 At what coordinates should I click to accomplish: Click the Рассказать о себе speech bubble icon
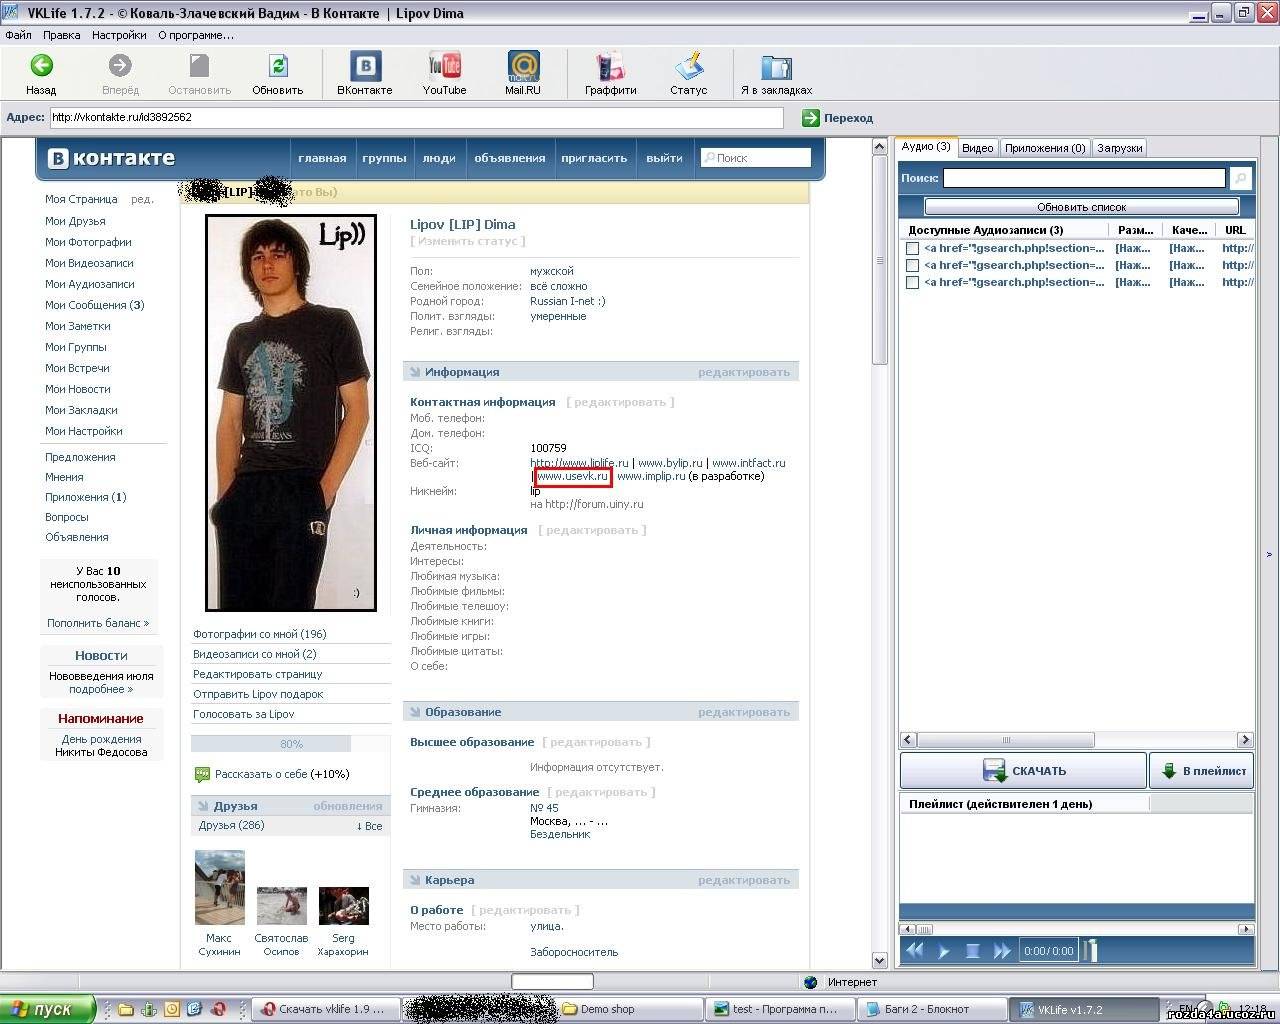[202, 774]
